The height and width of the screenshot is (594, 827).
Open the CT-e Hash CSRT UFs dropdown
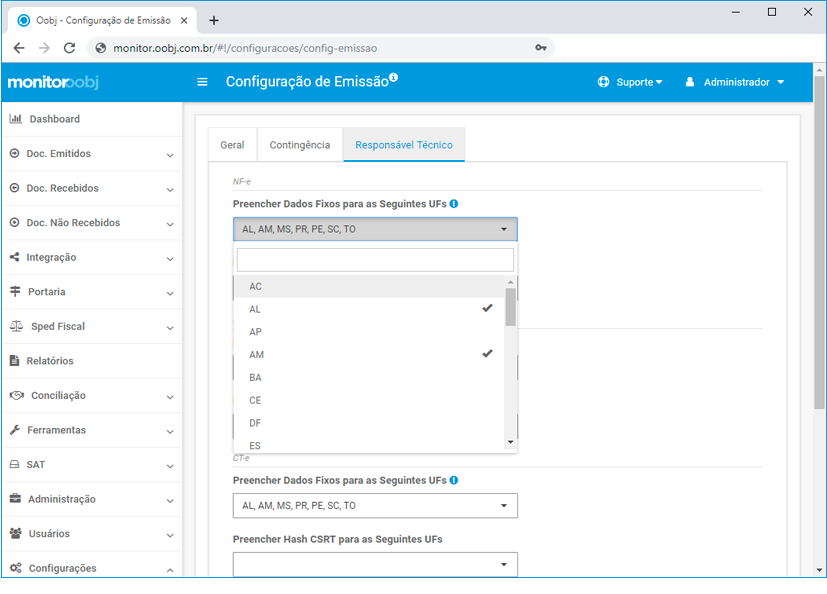pos(375,564)
